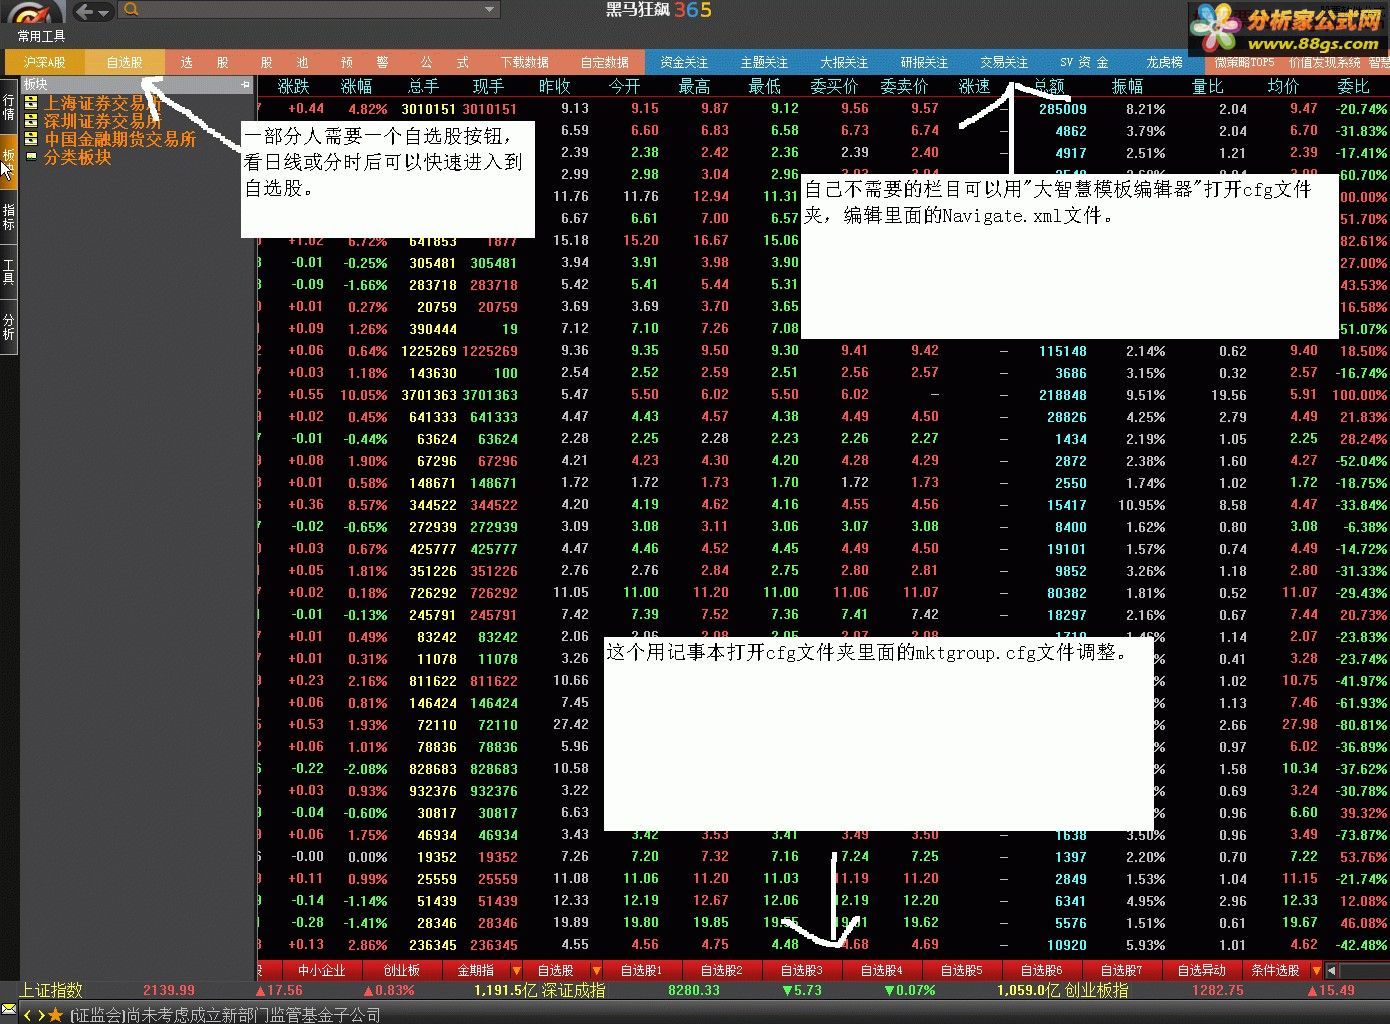1390x1024 pixels.
Task: Open the 常用工具 menu
Action: click(x=41, y=36)
